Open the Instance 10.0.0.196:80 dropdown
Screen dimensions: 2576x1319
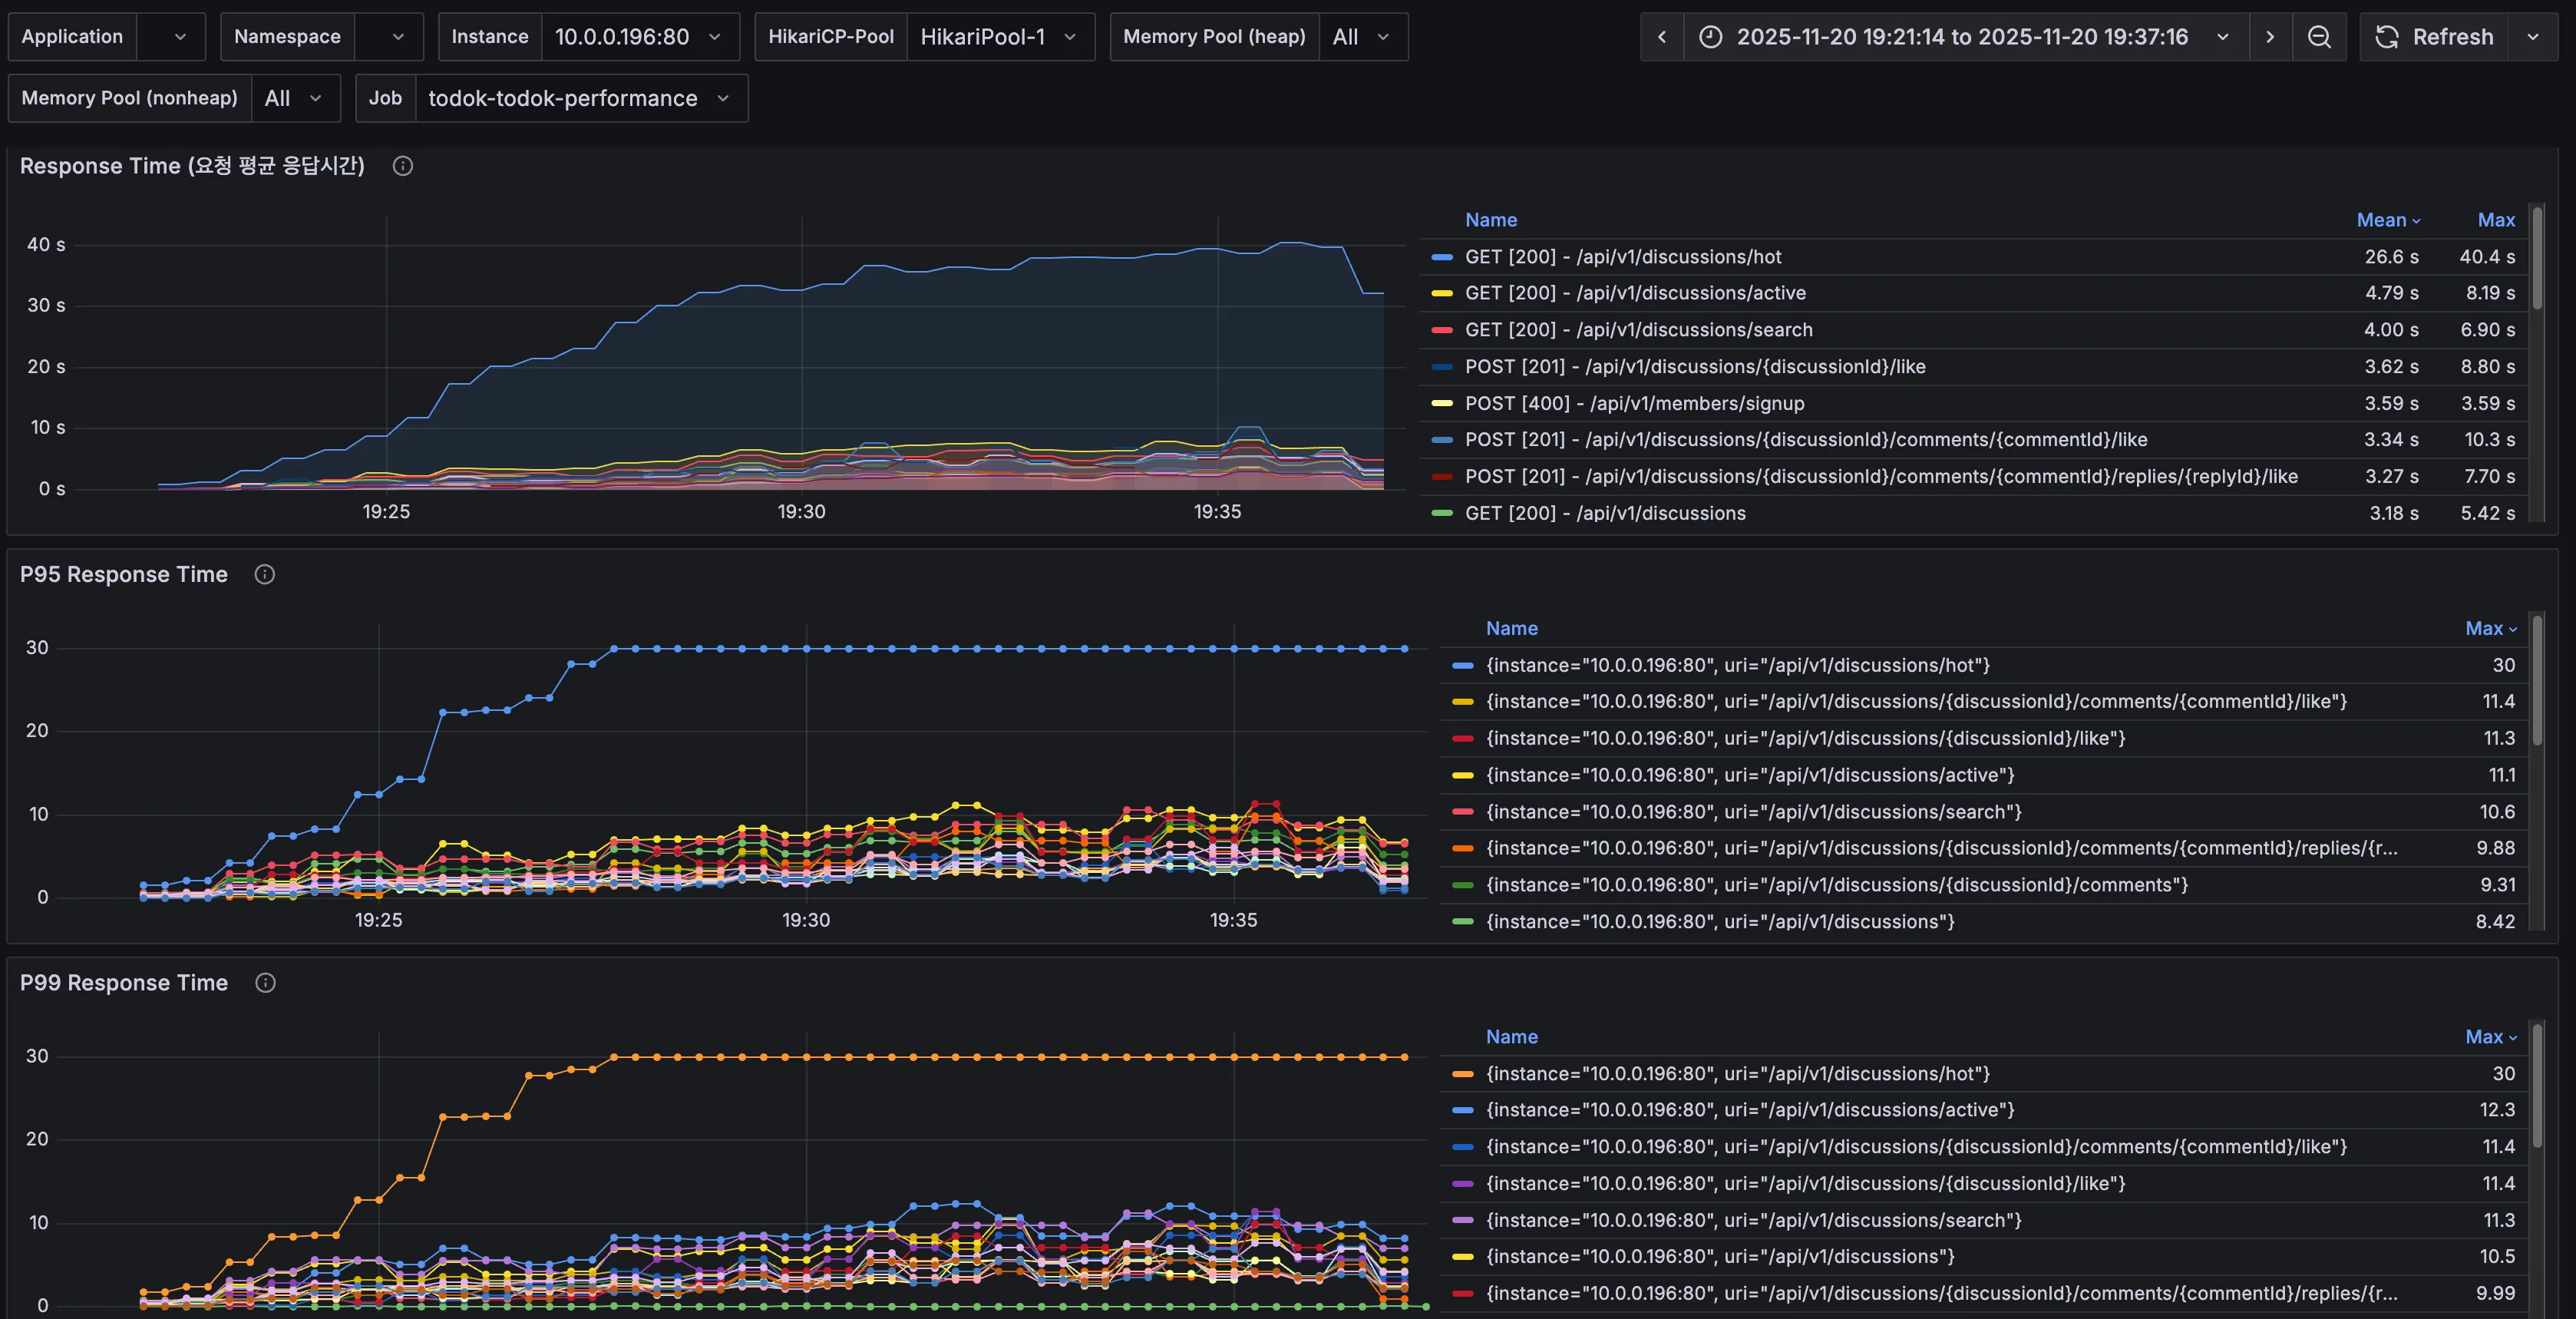(638, 37)
